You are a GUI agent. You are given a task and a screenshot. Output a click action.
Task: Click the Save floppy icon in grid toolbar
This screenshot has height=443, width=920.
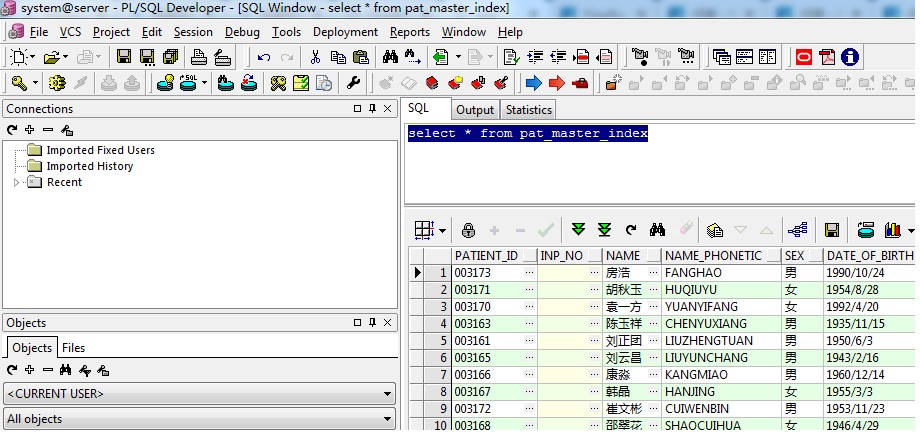point(831,230)
